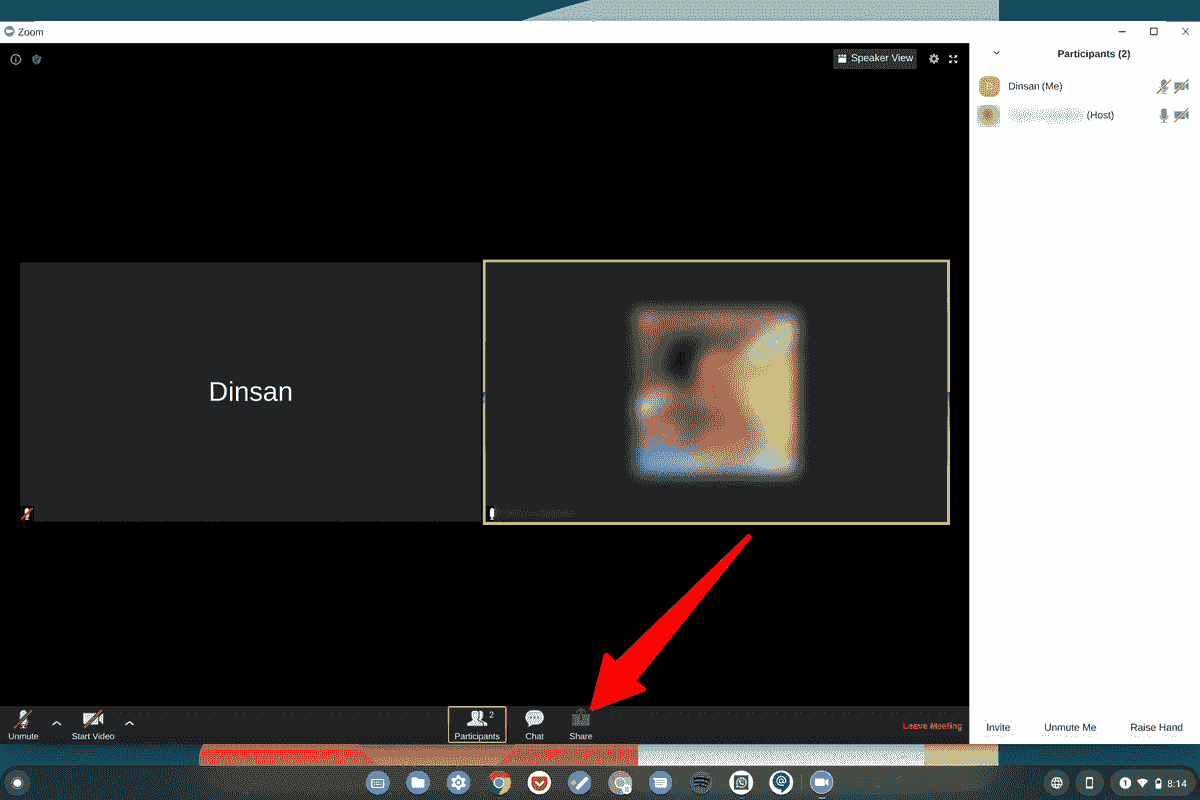The image size is (1200, 800).
Task: Open the Participants panel from the toolbar
Action: point(477,724)
